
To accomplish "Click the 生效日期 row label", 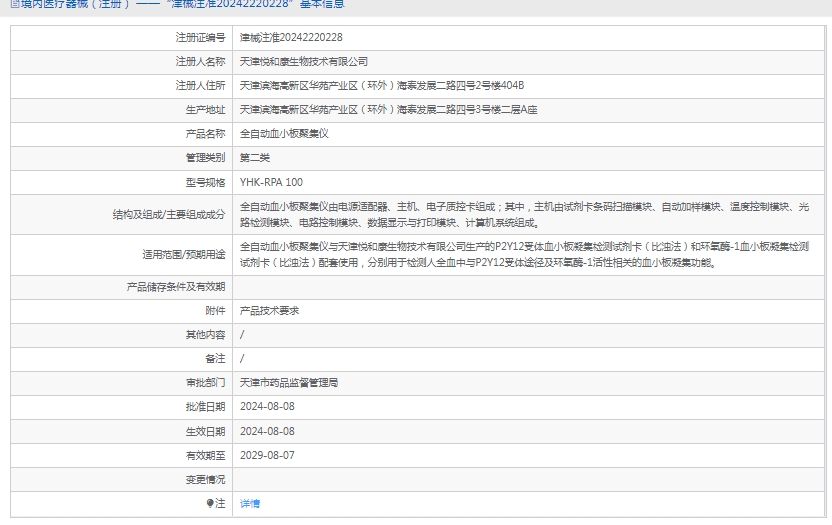I will point(206,431).
